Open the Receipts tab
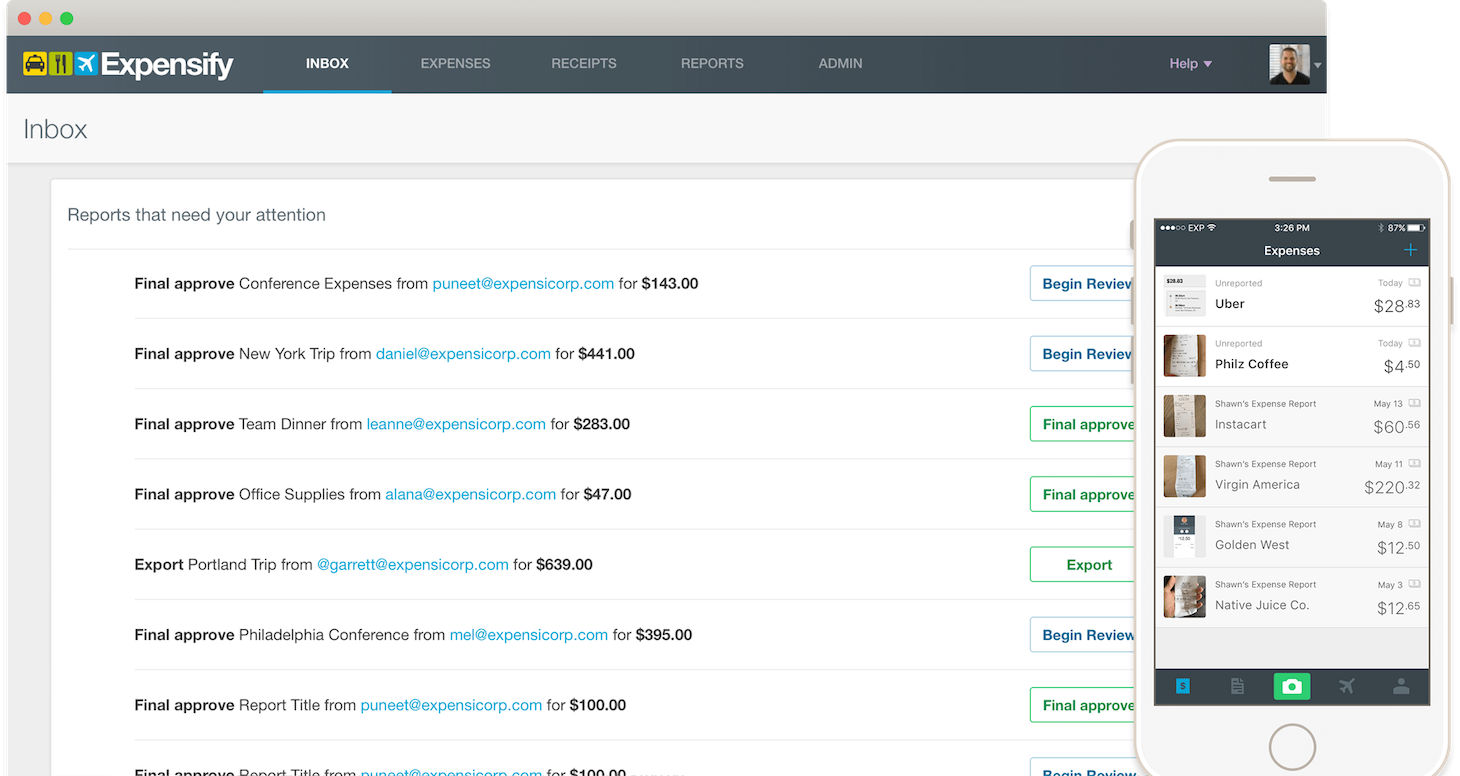Image resolution: width=1460 pixels, height=776 pixels. click(584, 63)
